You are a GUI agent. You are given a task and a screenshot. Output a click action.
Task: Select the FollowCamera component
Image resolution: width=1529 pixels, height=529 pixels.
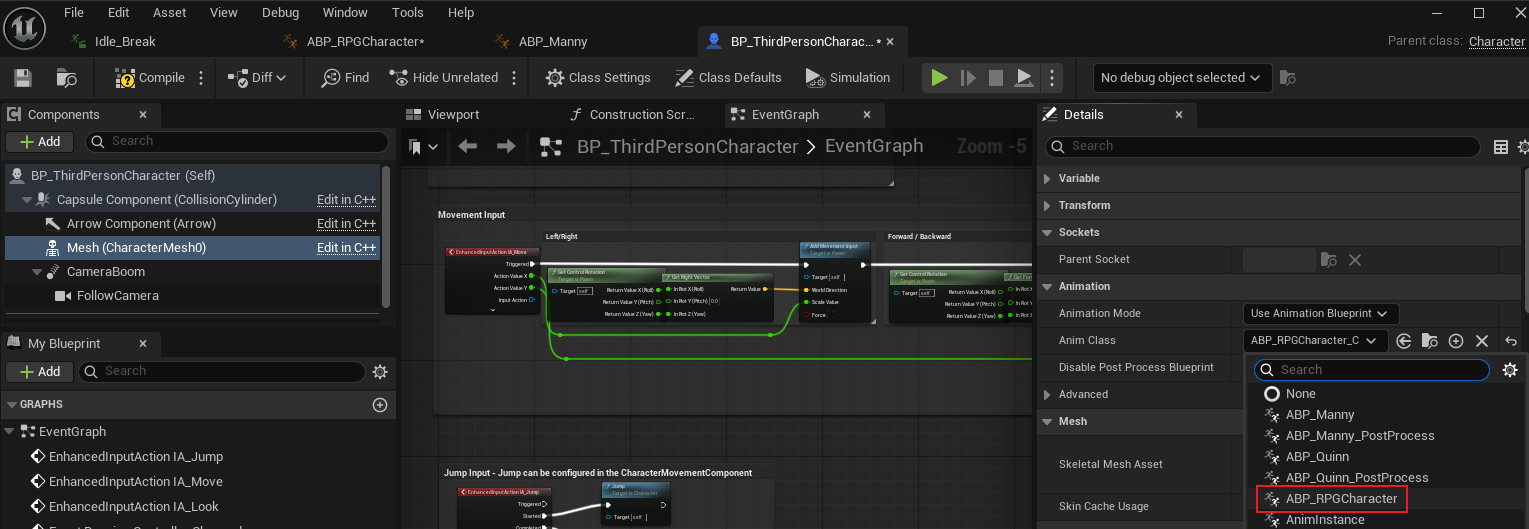118,296
